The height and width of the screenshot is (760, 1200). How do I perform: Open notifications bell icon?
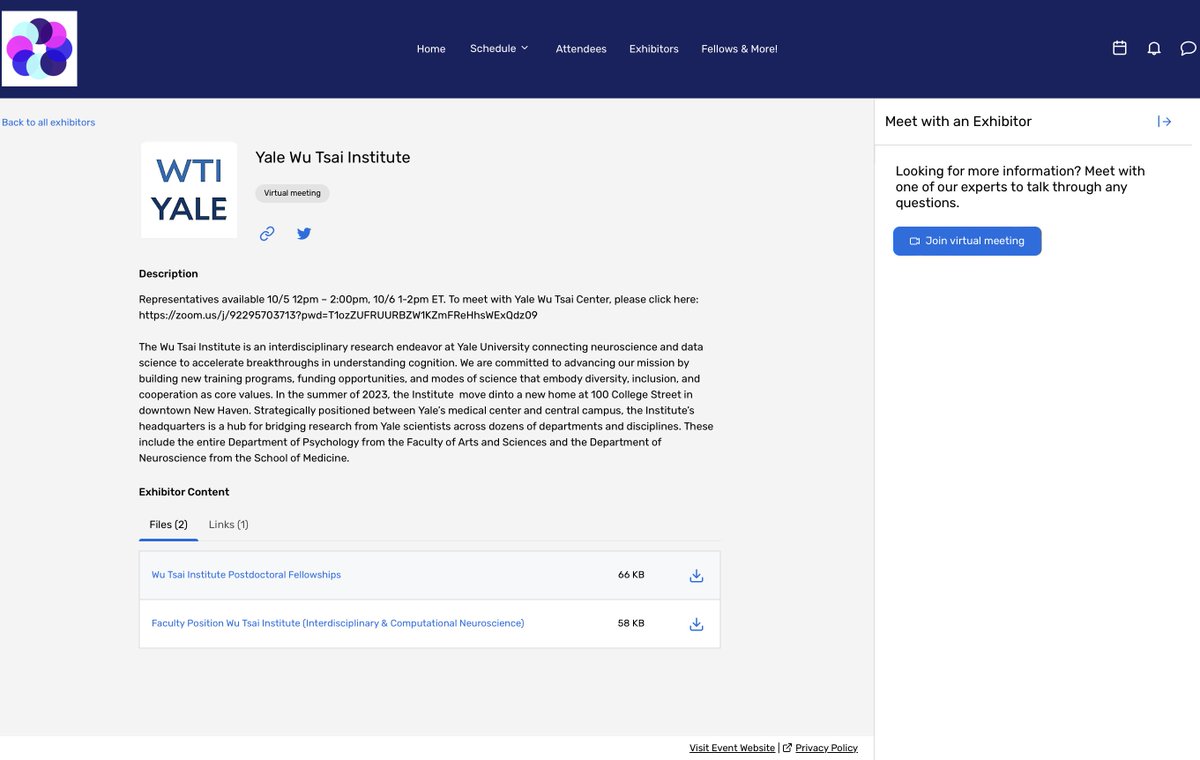(1154, 48)
